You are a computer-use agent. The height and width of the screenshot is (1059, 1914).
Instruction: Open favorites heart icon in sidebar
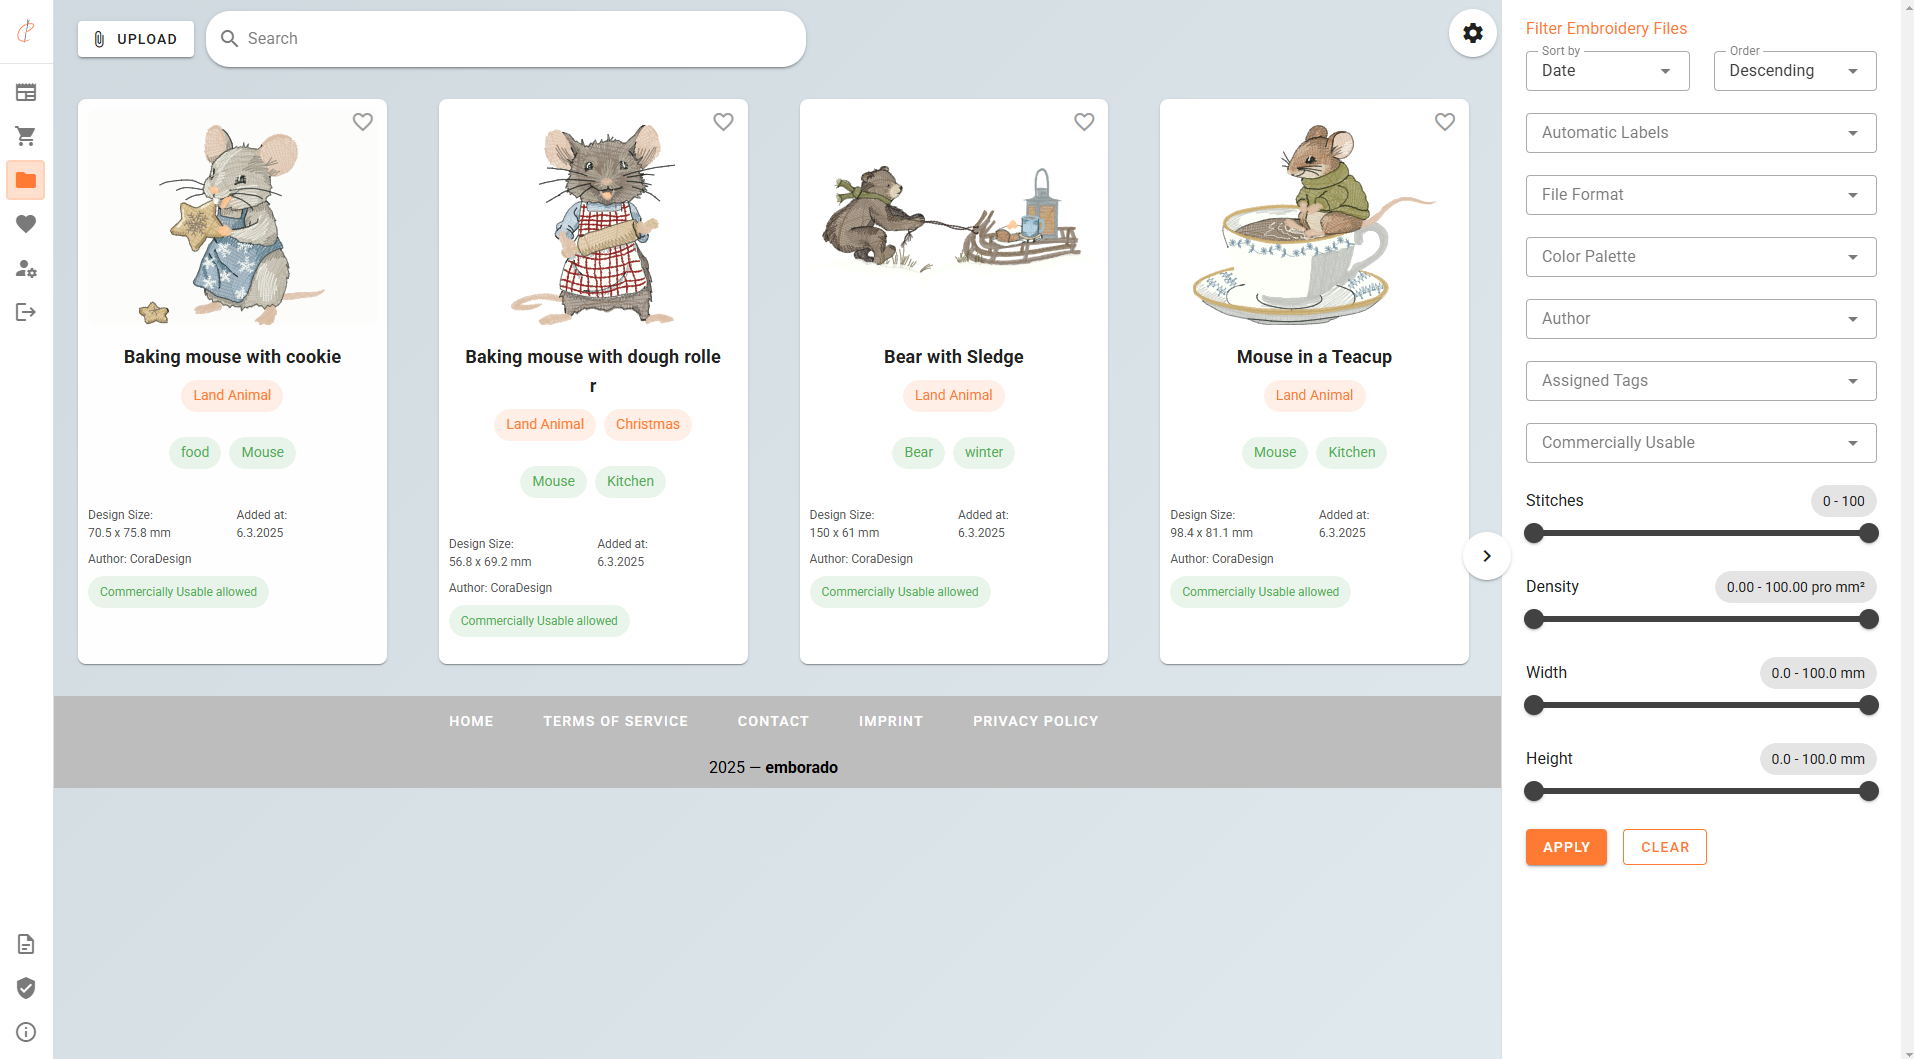26,224
